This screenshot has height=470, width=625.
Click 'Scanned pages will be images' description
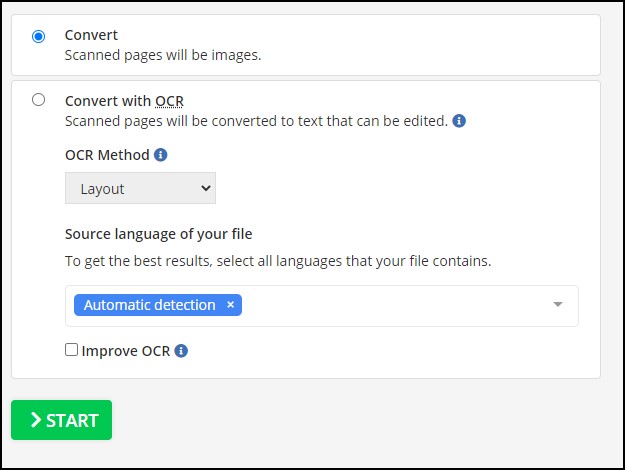[x=163, y=55]
